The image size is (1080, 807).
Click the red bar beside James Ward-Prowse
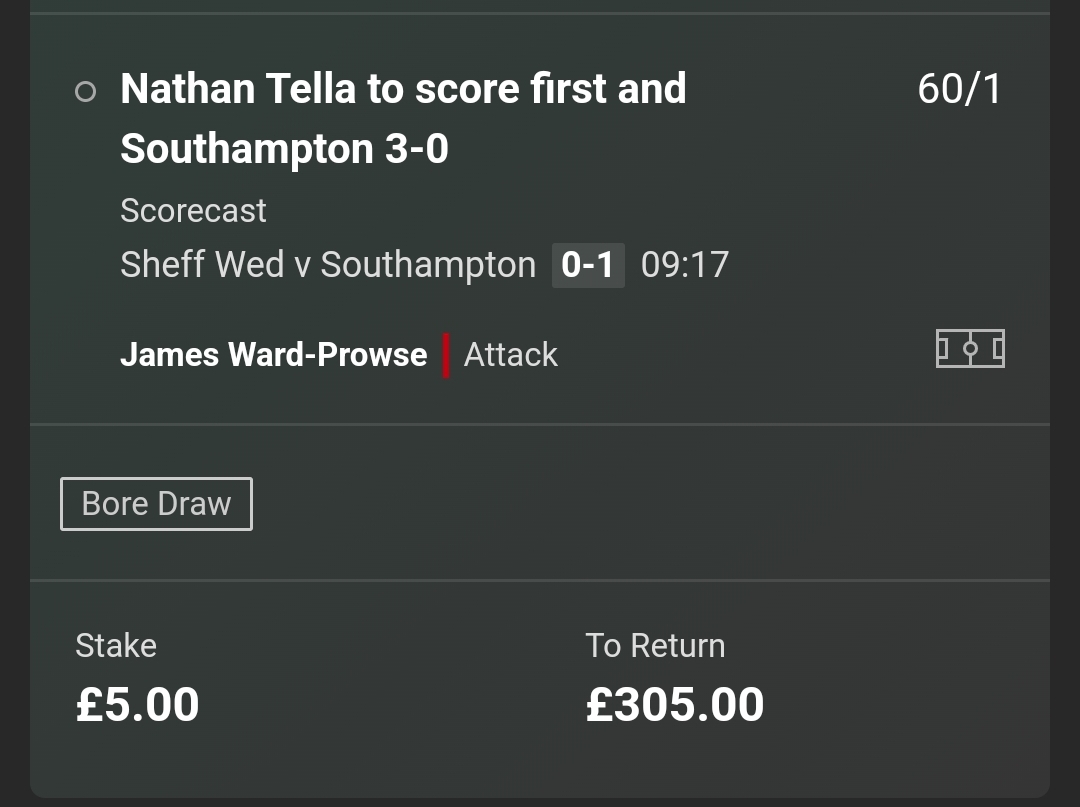point(446,355)
